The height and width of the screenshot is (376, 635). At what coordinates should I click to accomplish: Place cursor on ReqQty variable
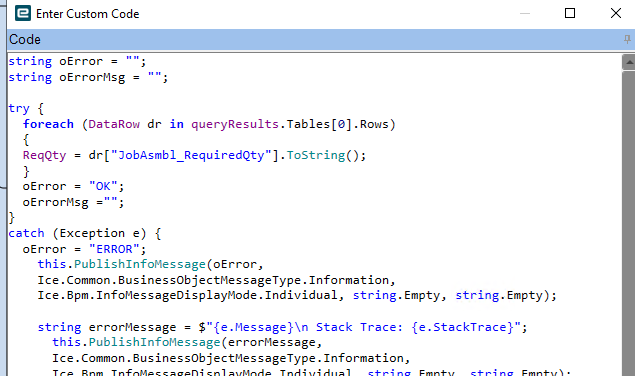click(x=44, y=156)
